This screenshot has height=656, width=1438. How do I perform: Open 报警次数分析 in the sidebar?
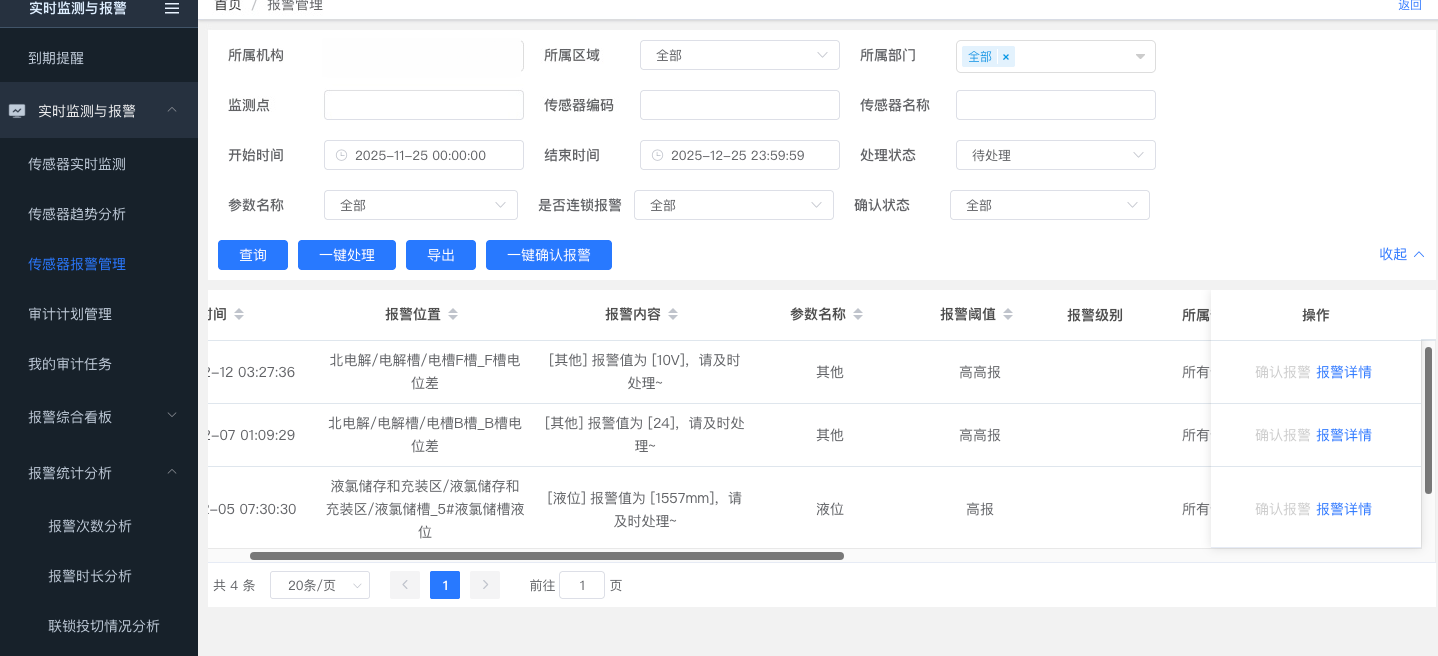[x=90, y=526]
